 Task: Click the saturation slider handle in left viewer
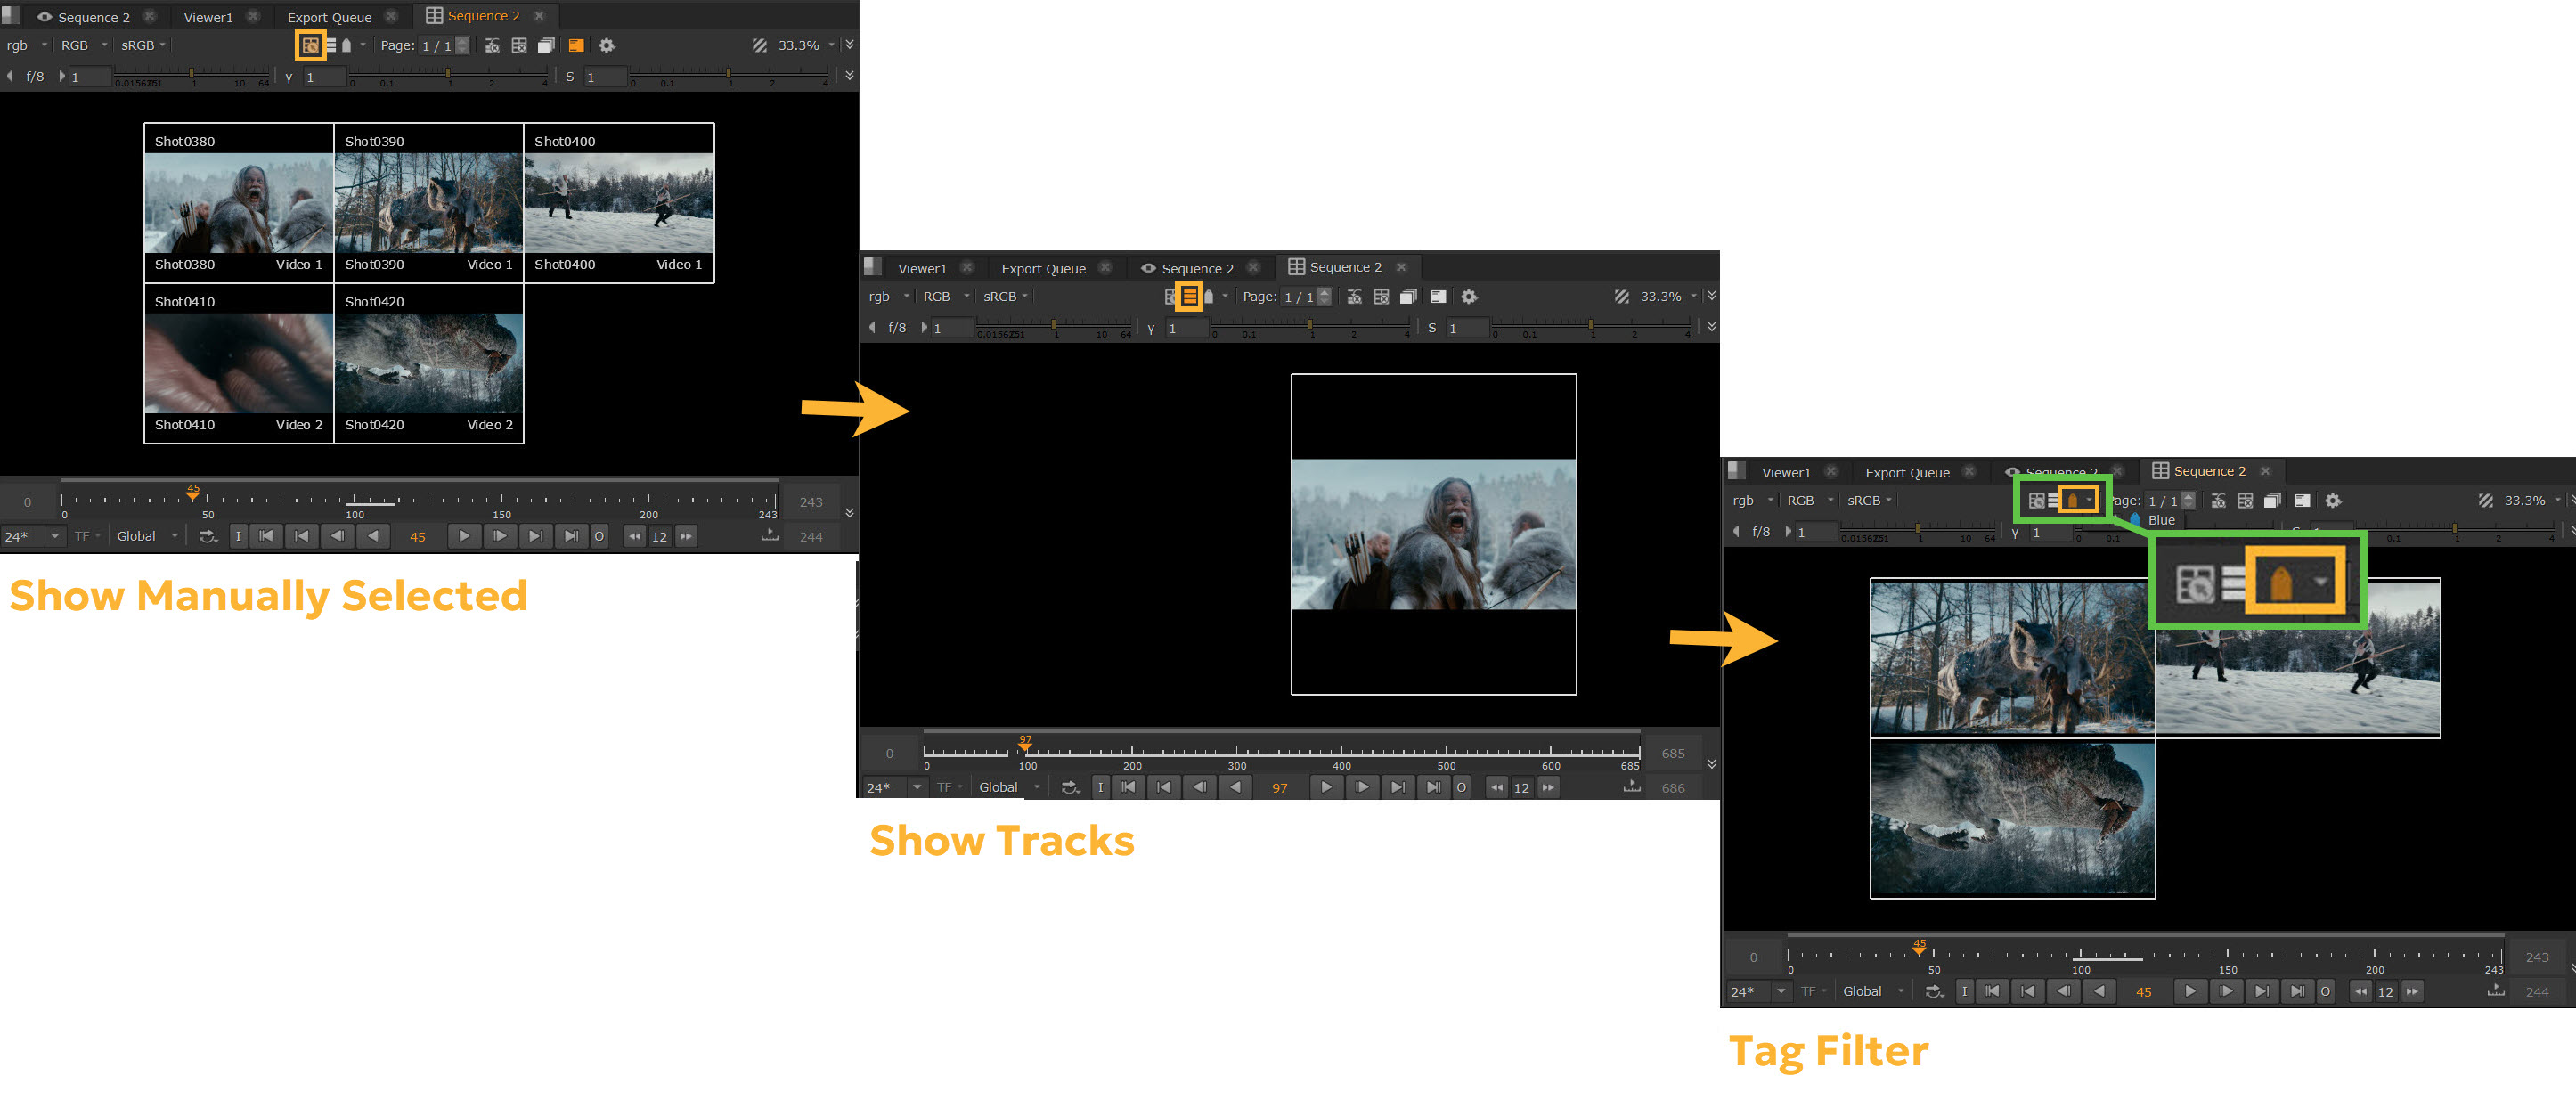click(x=729, y=75)
